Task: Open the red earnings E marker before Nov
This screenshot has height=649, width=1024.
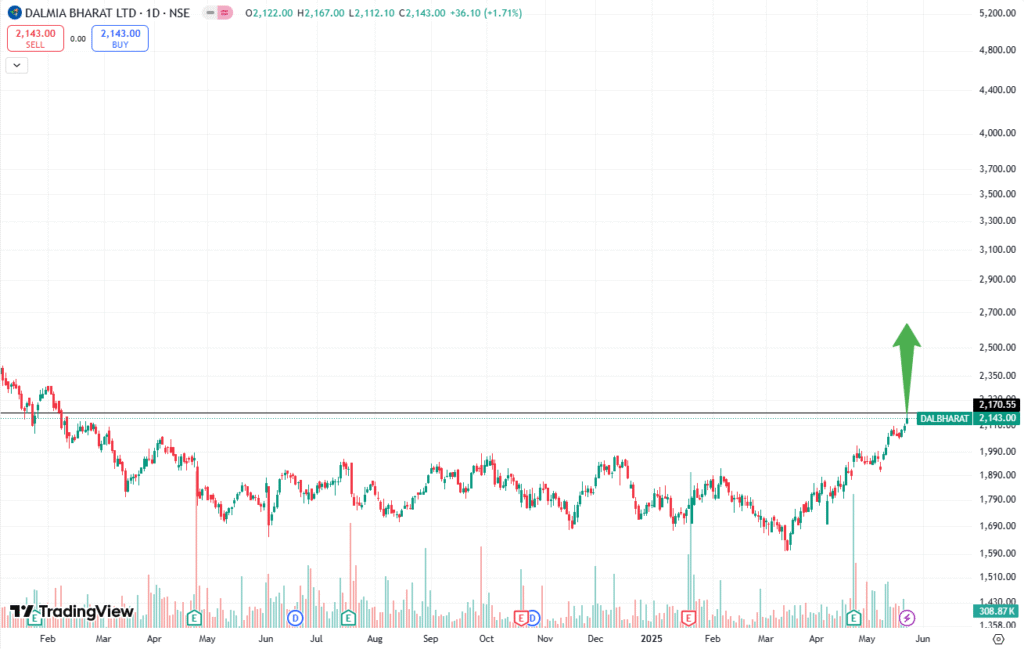Action: coord(520,617)
